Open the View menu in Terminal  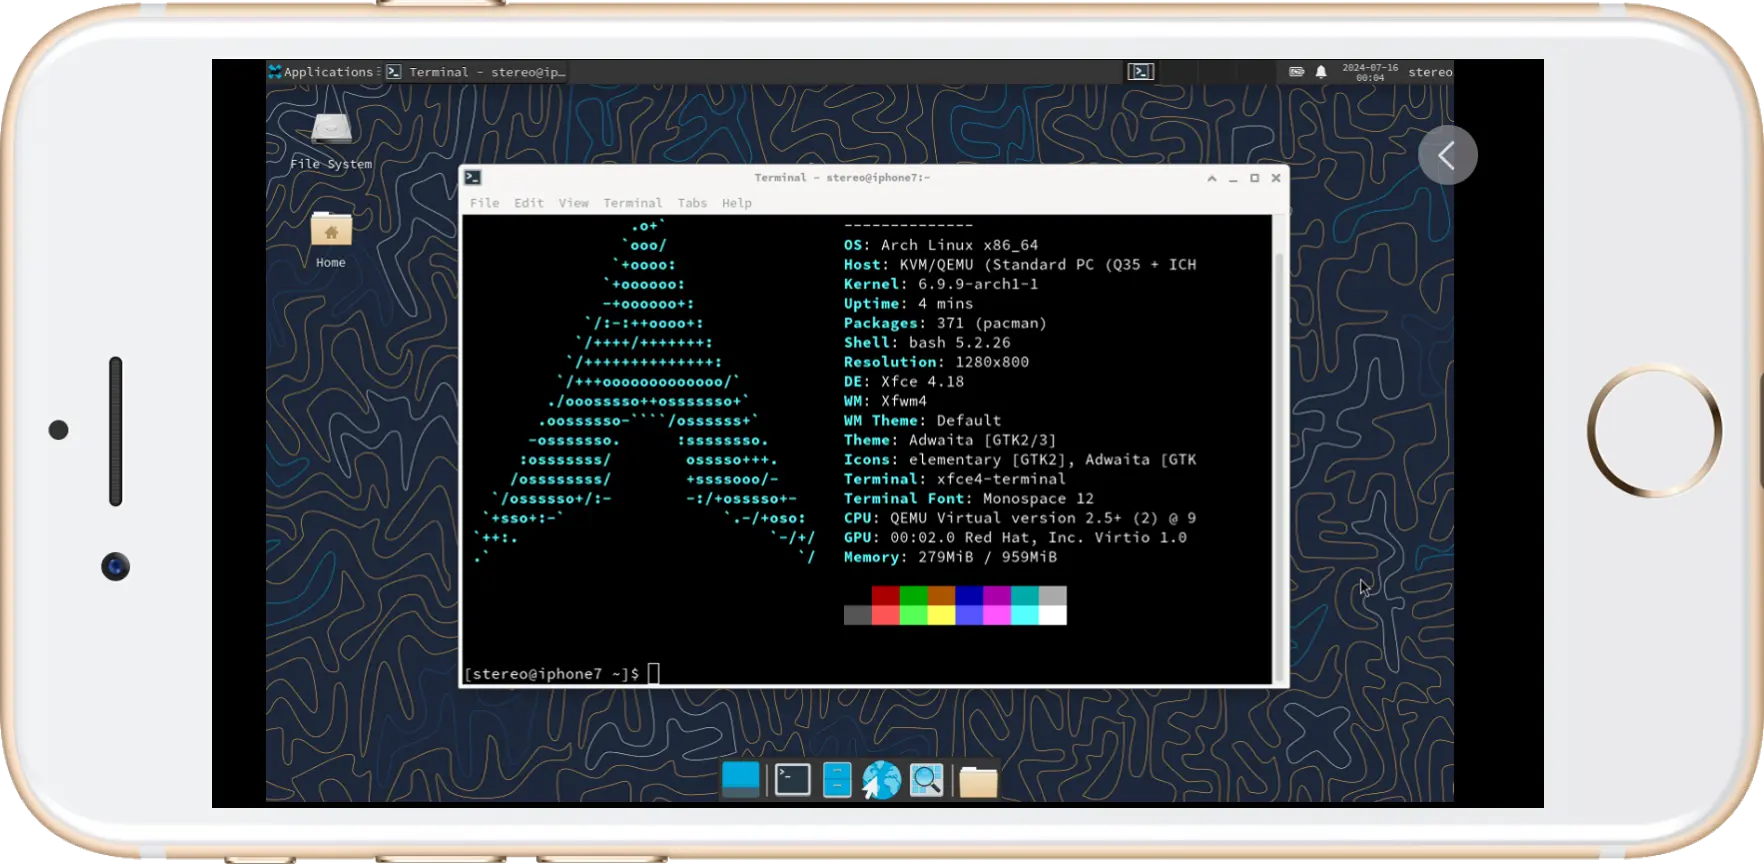click(573, 203)
